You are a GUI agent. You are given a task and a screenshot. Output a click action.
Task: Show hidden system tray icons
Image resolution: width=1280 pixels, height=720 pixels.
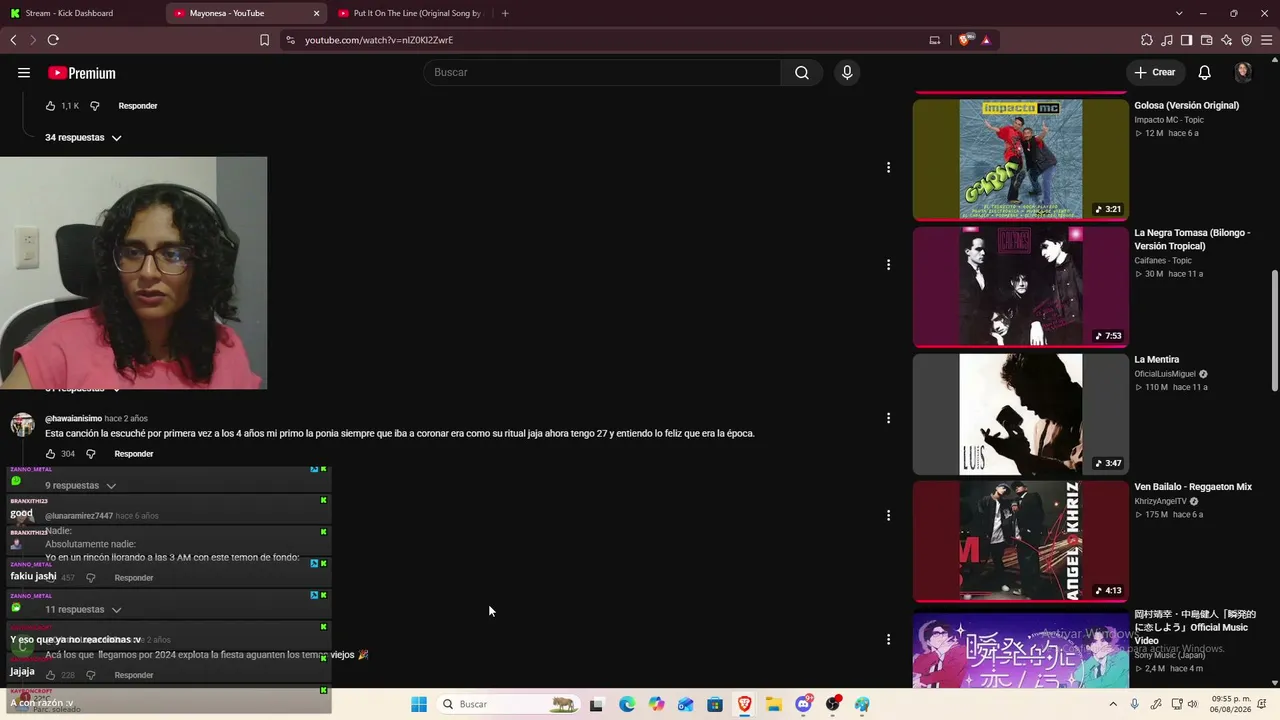(1113, 704)
